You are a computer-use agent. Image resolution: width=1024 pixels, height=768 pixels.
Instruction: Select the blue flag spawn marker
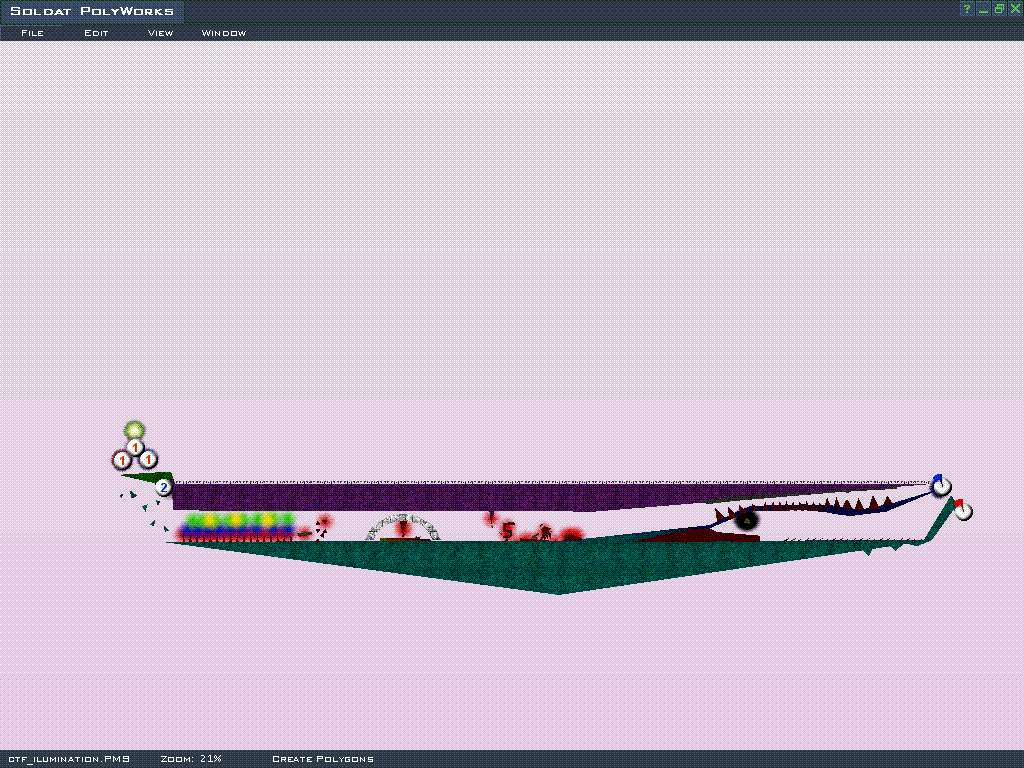[x=941, y=486]
